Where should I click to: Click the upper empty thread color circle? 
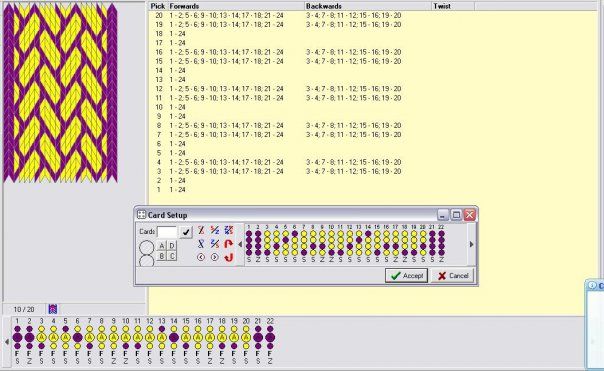click(146, 248)
